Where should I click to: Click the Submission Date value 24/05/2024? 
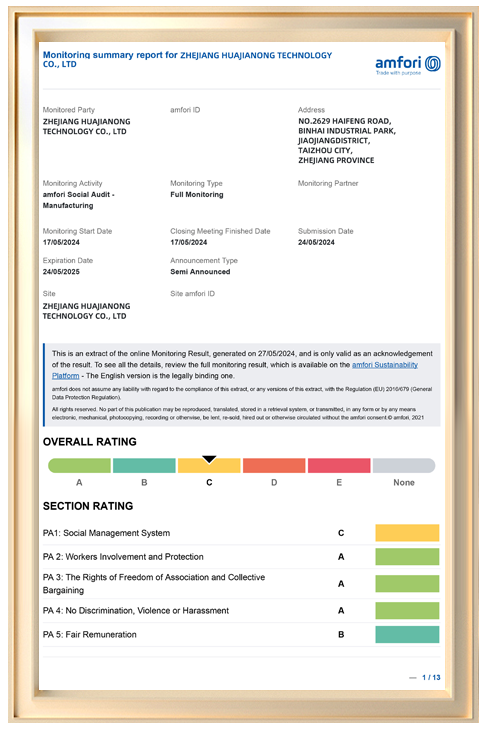coord(316,242)
